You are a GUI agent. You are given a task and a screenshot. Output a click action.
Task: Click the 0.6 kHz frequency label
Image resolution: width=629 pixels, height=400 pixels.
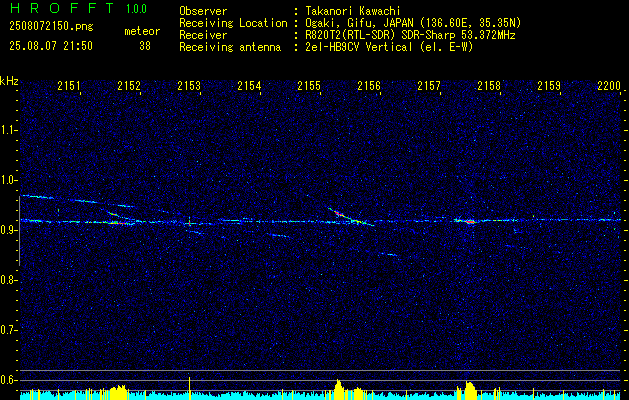[x=8, y=380]
